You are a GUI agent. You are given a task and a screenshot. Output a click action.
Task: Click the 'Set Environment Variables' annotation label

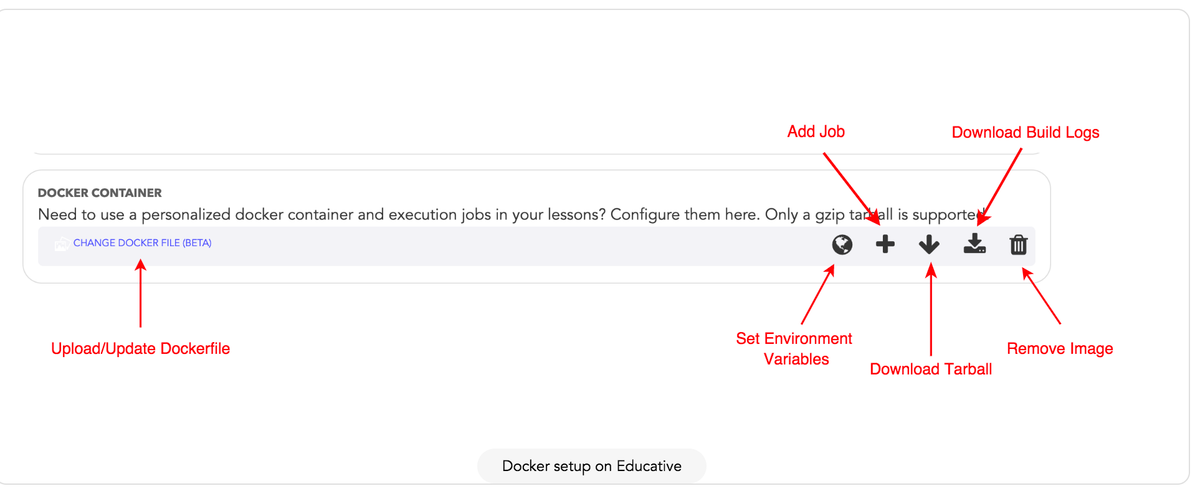[795, 348]
